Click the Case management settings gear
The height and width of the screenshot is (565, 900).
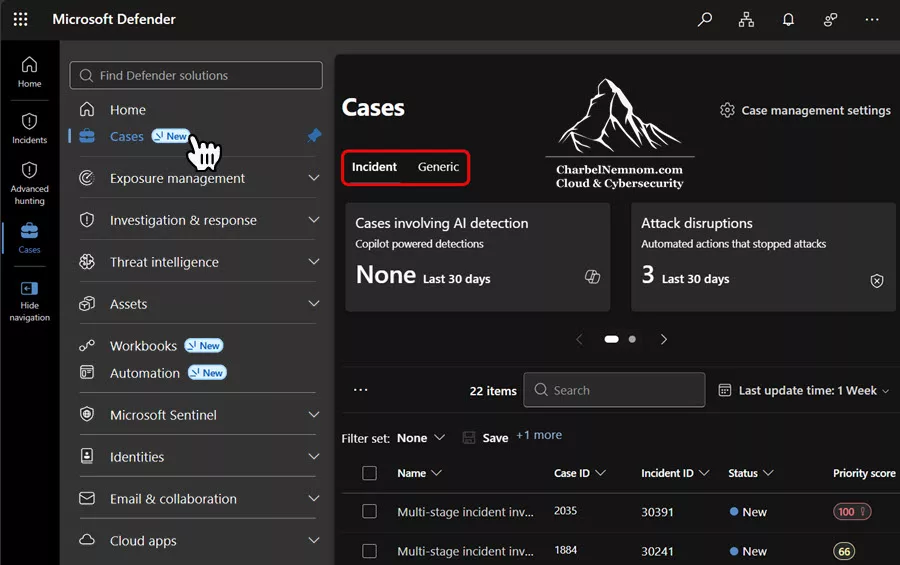[727, 110]
